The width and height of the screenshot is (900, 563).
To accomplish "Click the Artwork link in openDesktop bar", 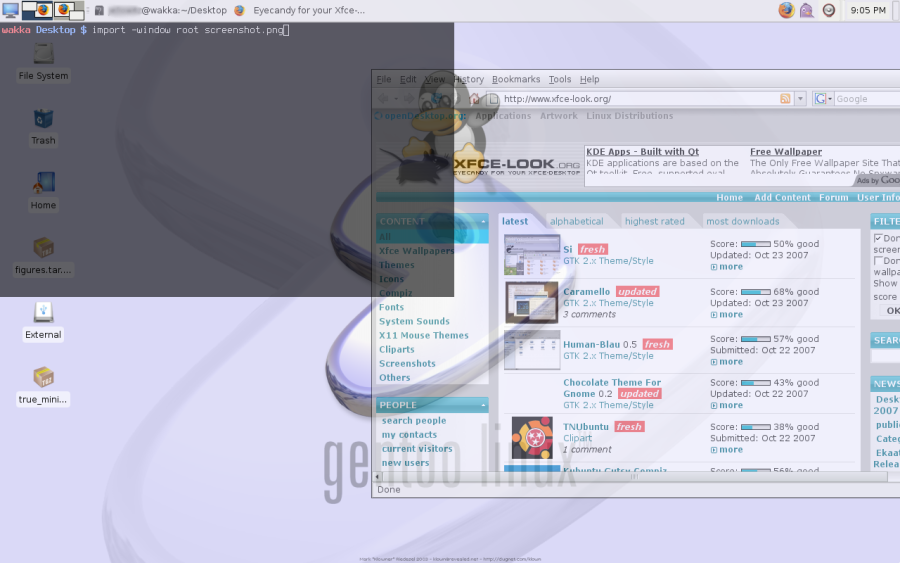I will pos(558,115).
